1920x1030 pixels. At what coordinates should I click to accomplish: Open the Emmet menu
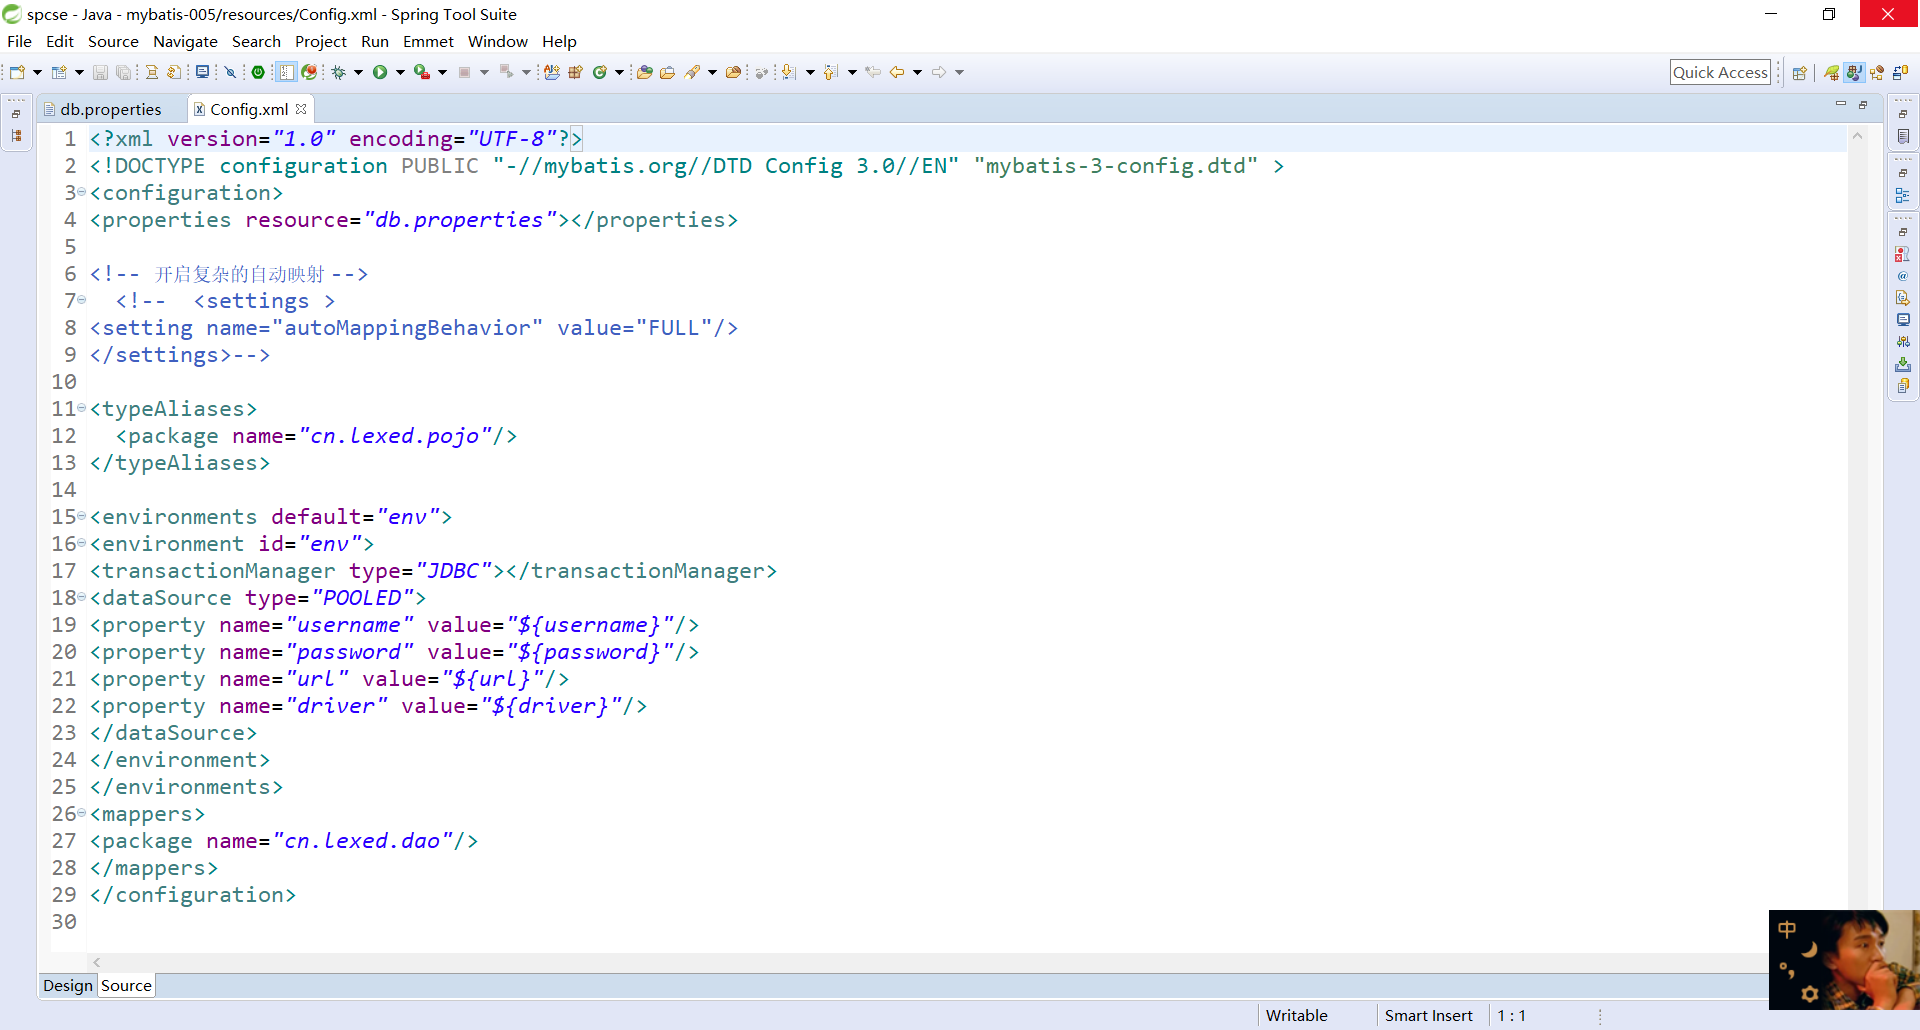[428, 41]
